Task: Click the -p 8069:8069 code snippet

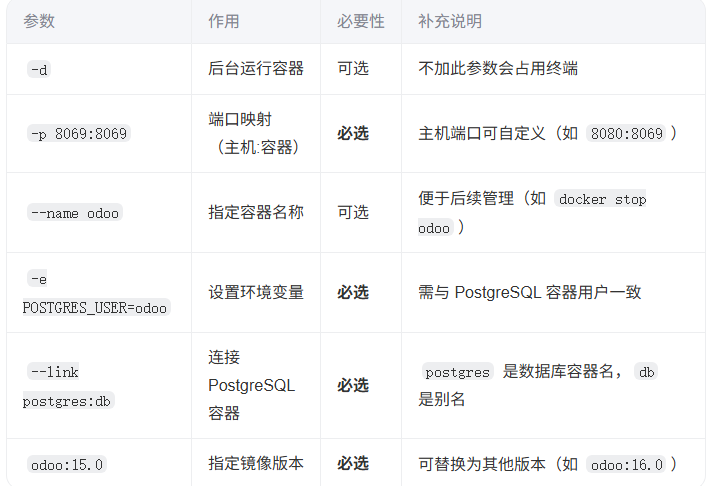Action: (x=79, y=134)
